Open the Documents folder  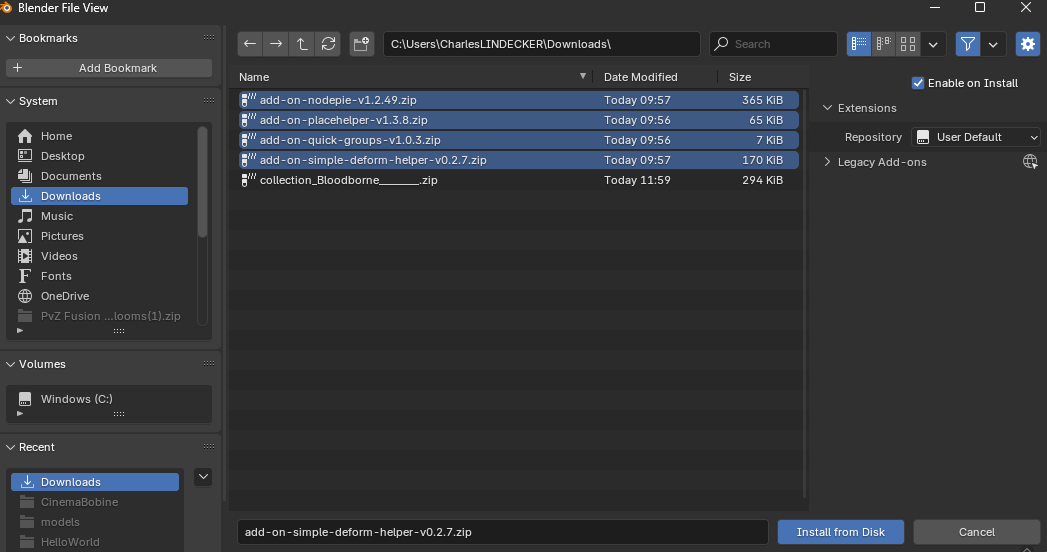coord(99,176)
